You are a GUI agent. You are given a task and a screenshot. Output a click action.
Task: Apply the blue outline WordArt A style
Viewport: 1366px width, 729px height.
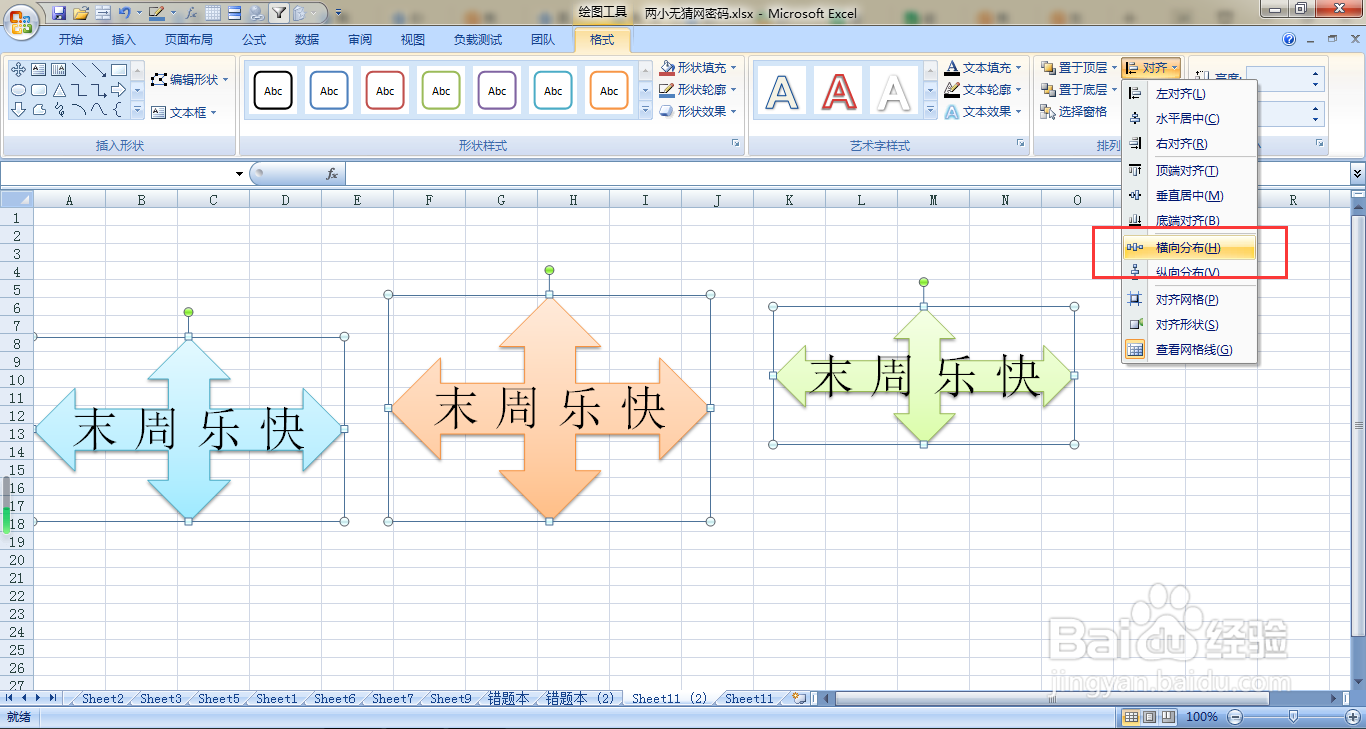click(x=782, y=91)
